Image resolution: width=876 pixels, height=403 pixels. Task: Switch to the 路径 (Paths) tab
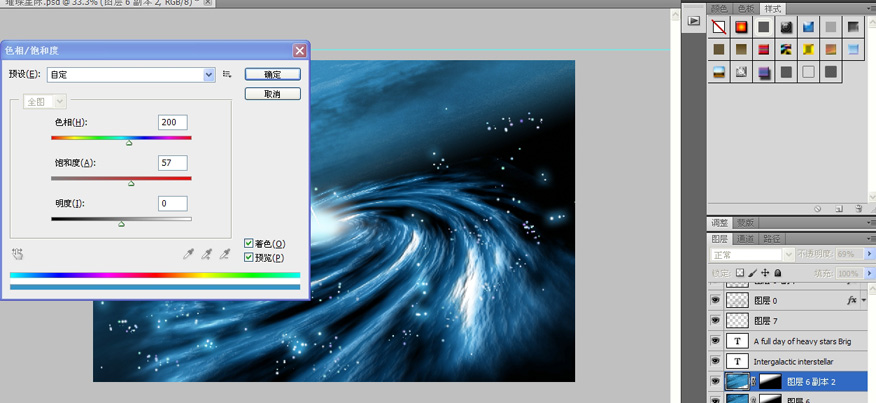click(772, 239)
